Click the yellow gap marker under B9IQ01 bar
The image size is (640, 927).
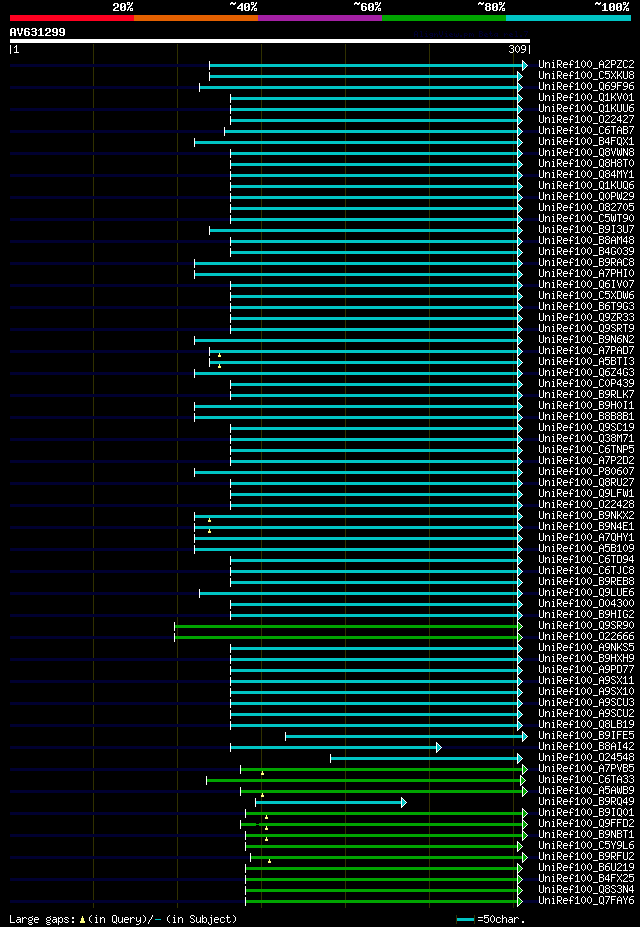(x=267, y=817)
